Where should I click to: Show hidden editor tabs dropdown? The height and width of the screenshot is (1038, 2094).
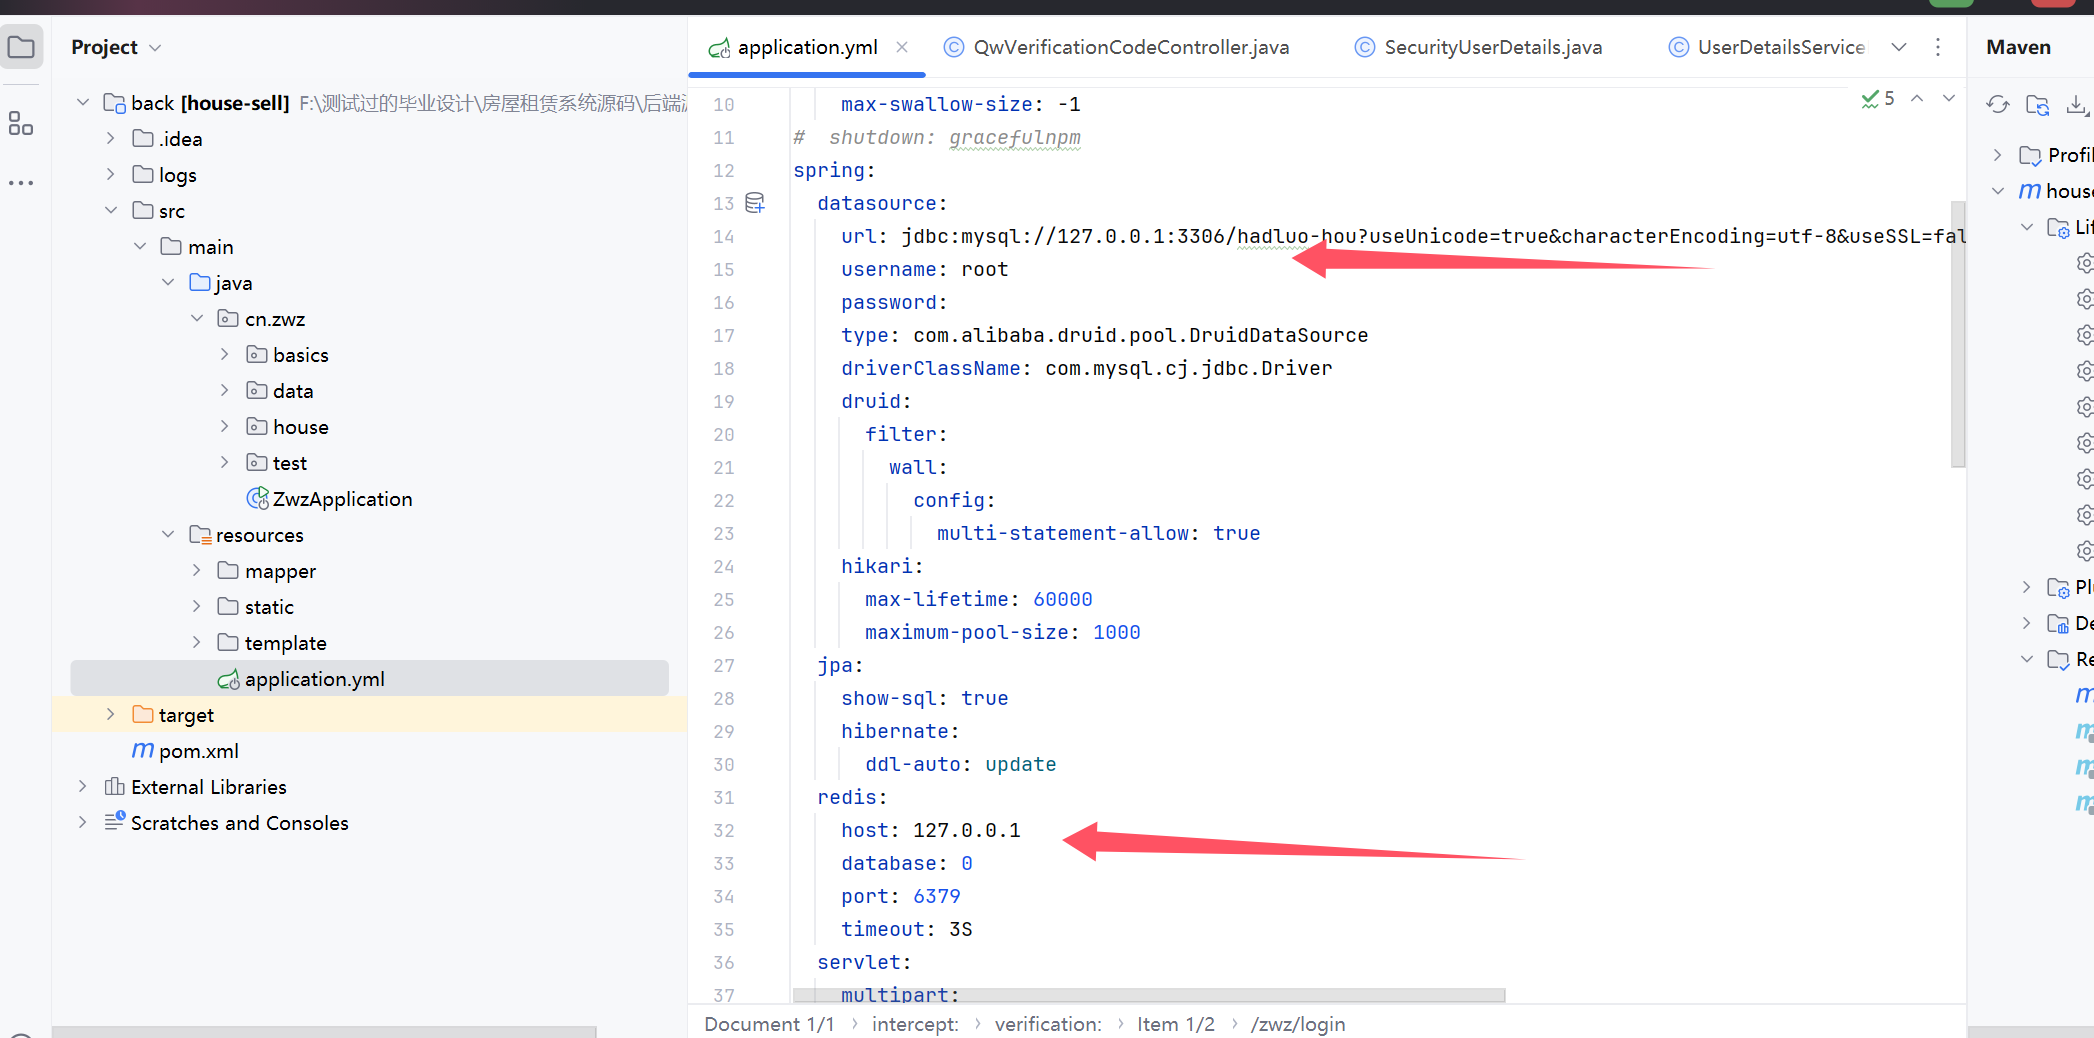click(x=1899, y=47)
